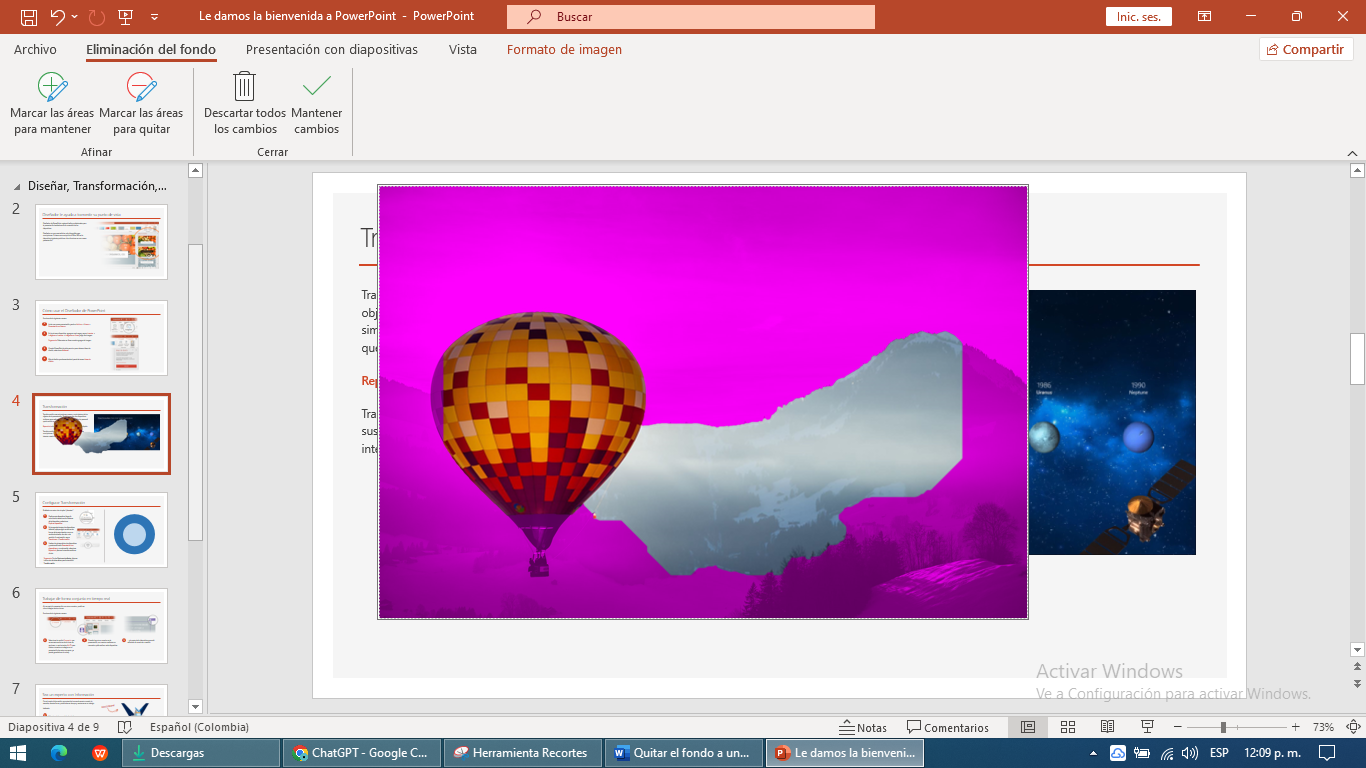Collapse the ribbon with the chevron
The width and height of the screenshot is (1366, 768).
[1352, 155]
